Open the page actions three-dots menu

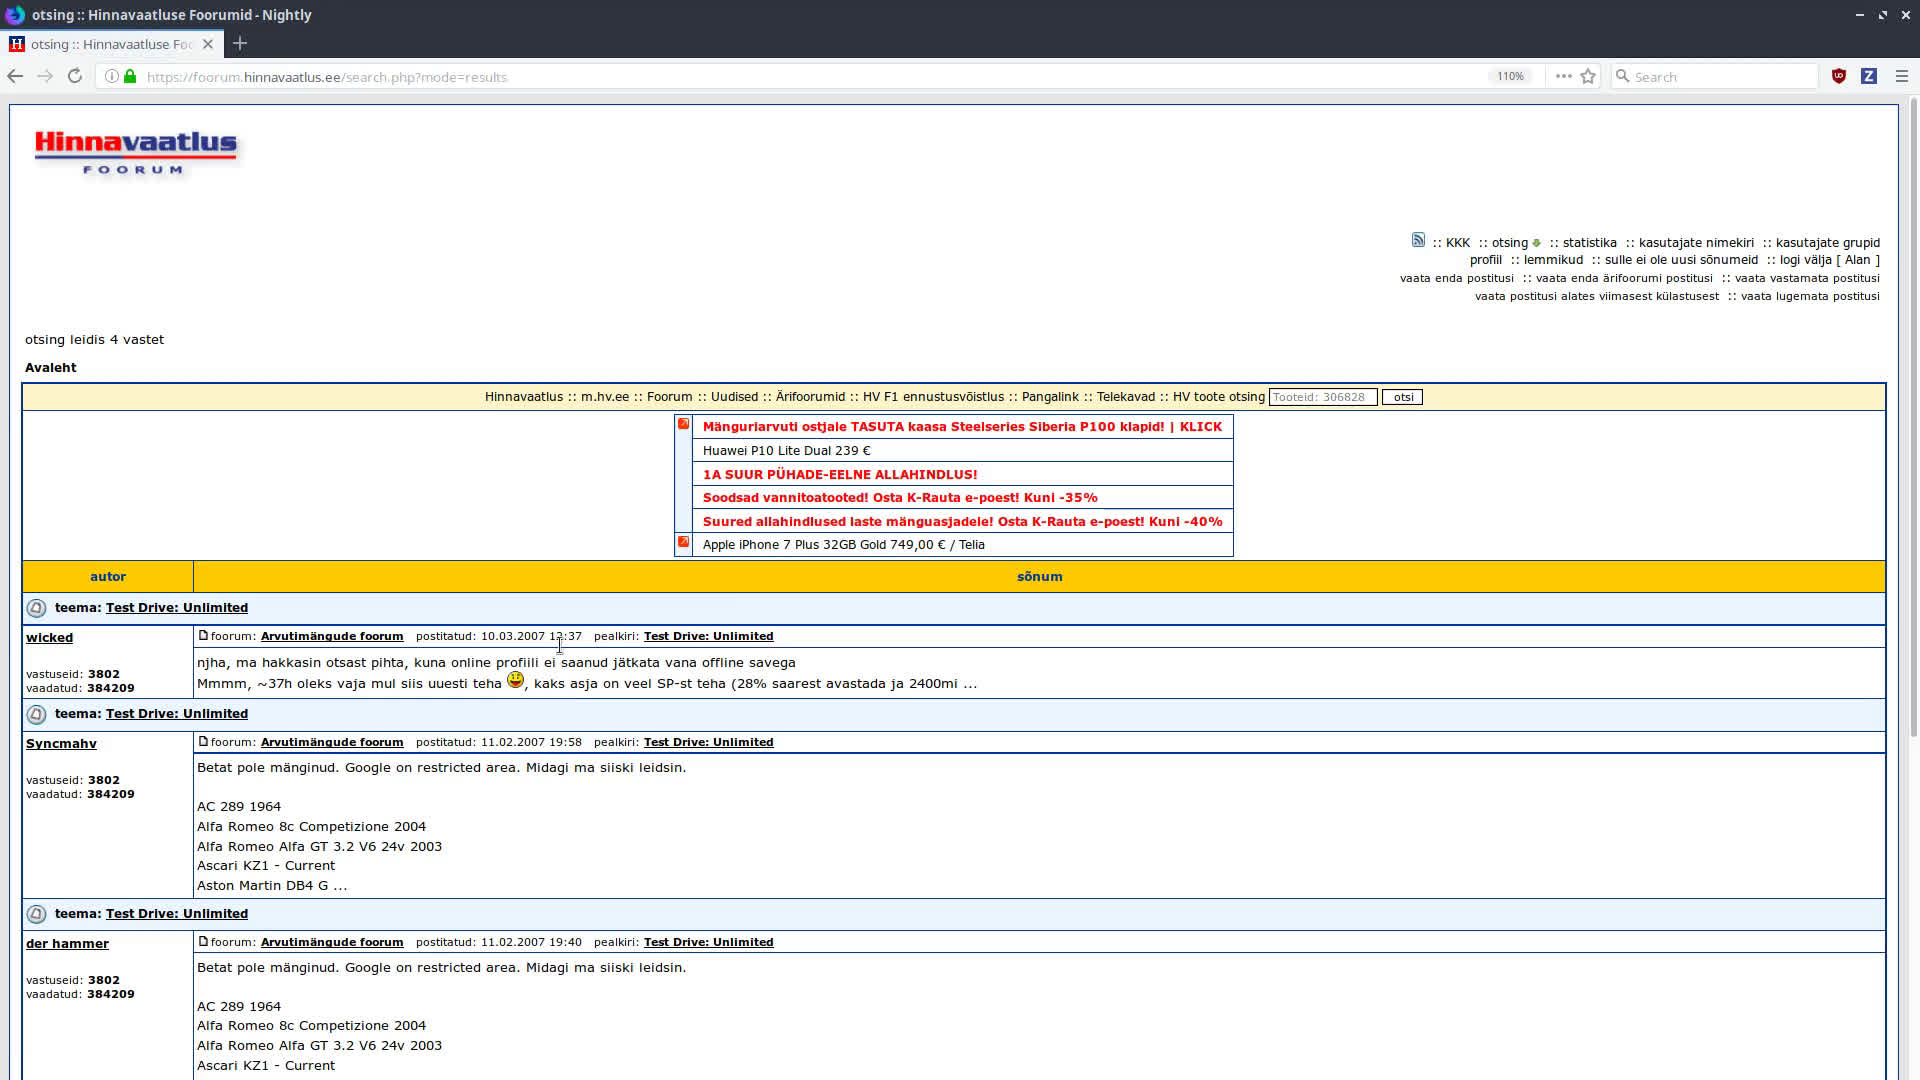1563,76
